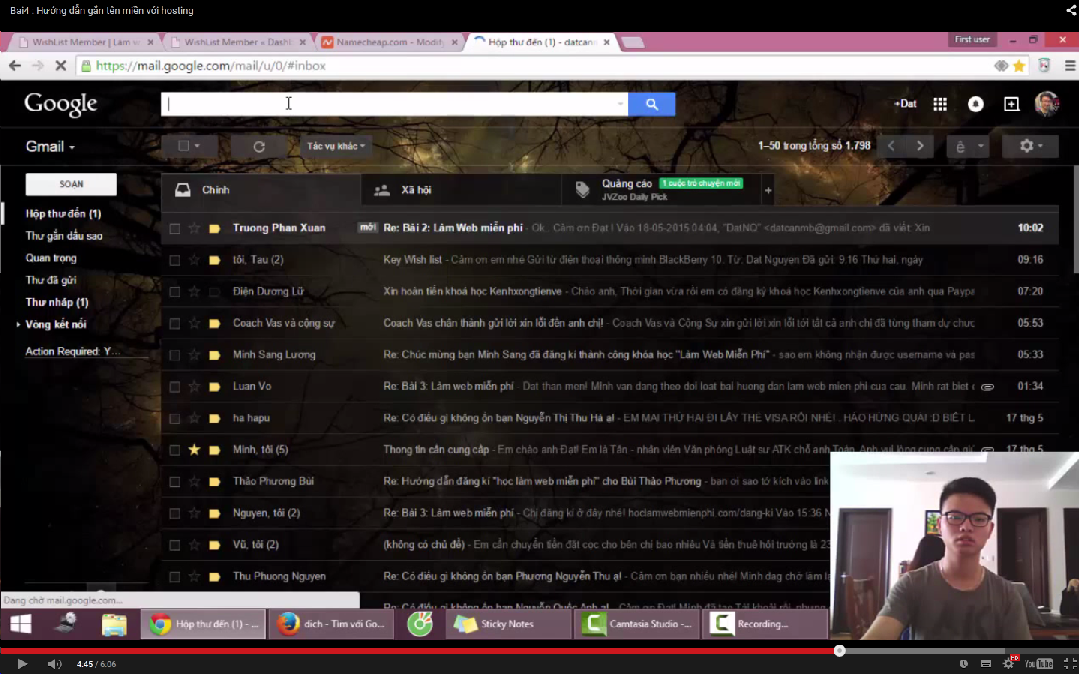Expand the 'Tác vụ khác' dropdown
The height and width of the screenshot is (675, 1080).
tap(336, 146)
